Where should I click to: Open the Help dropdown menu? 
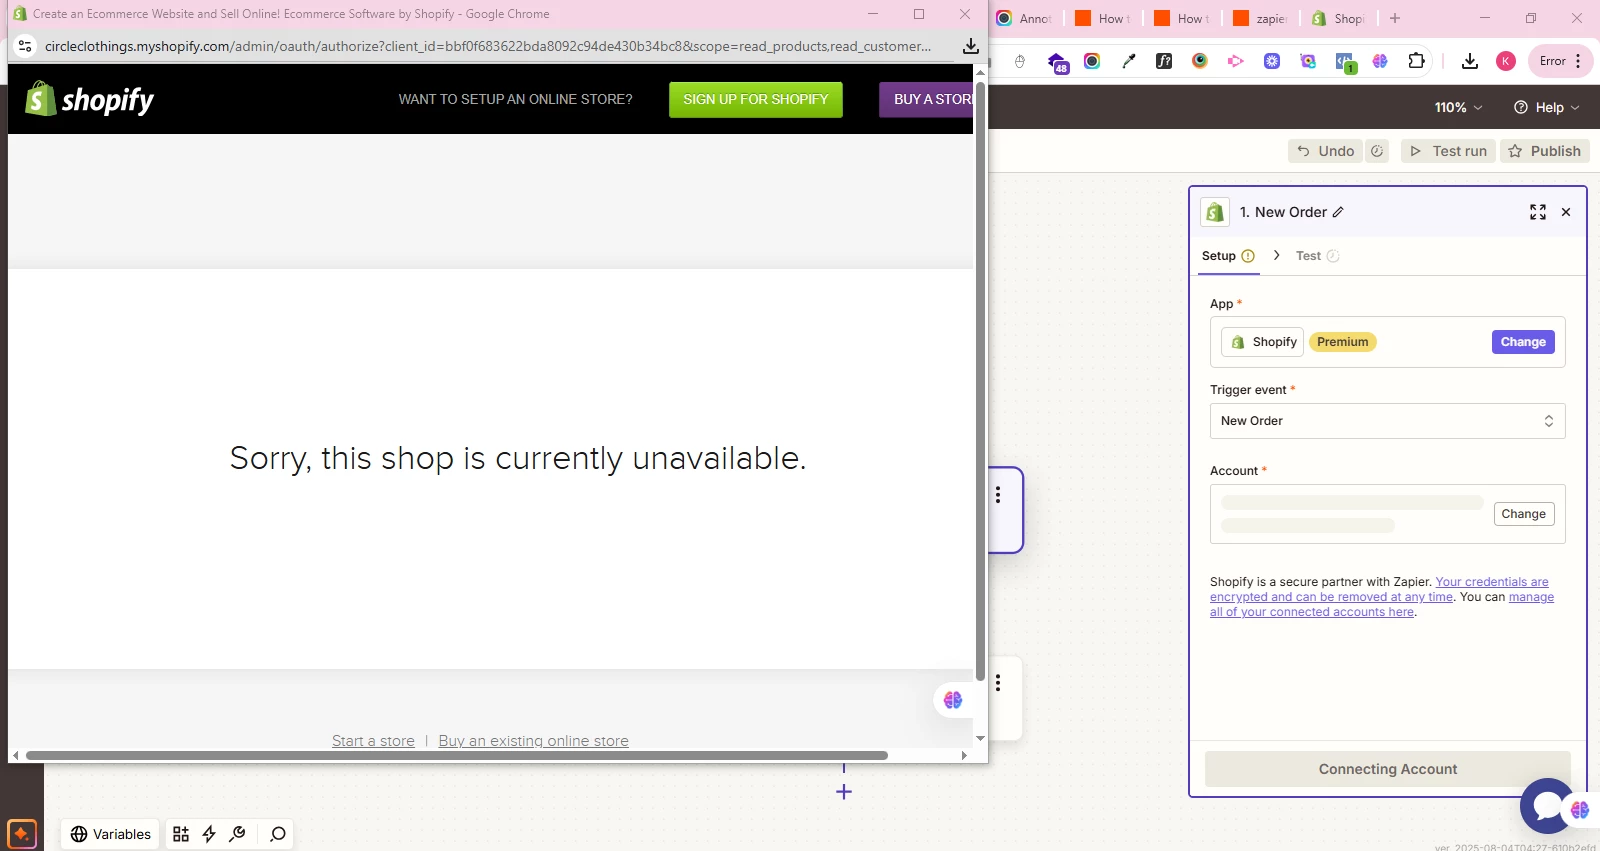pyautogui.click(x=1546, y=107)
